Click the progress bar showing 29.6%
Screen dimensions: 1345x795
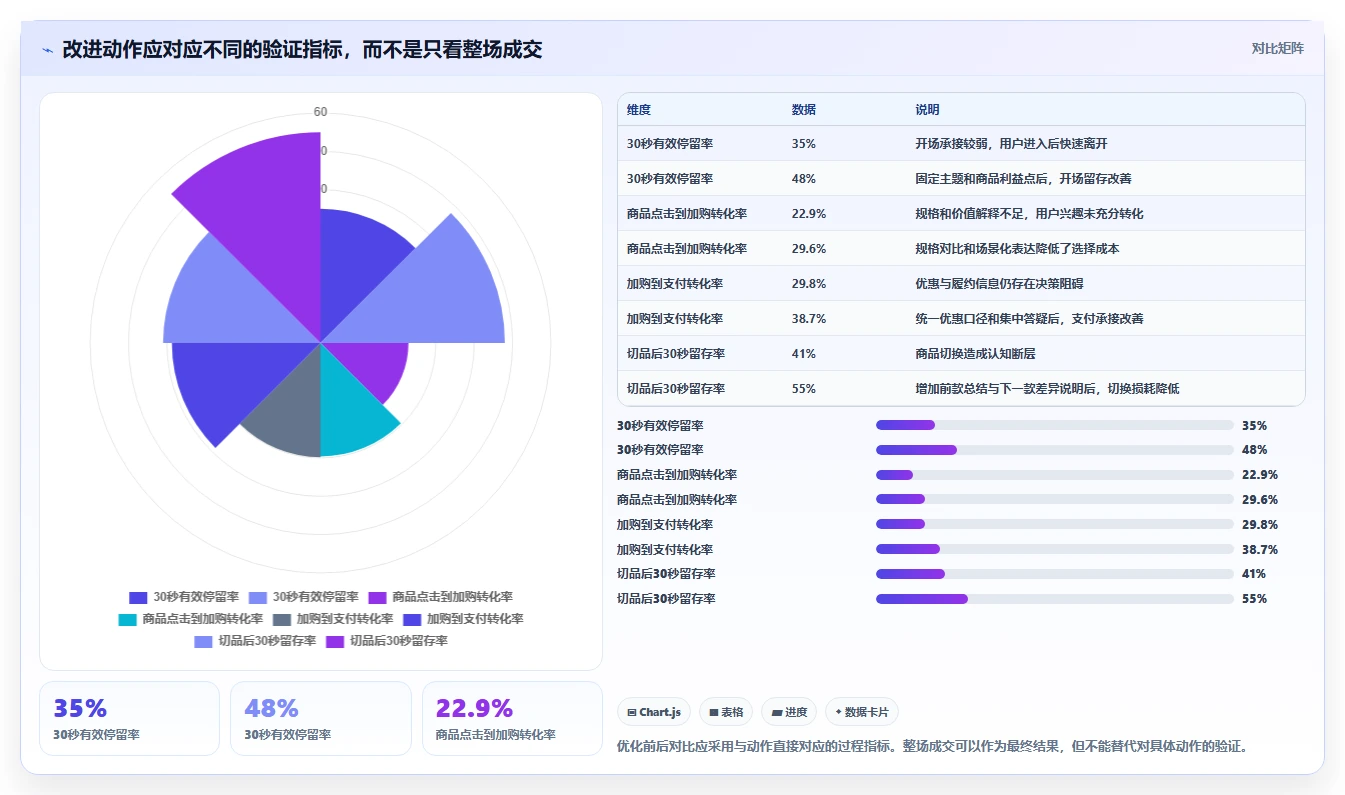click(x=1054, y=499)
